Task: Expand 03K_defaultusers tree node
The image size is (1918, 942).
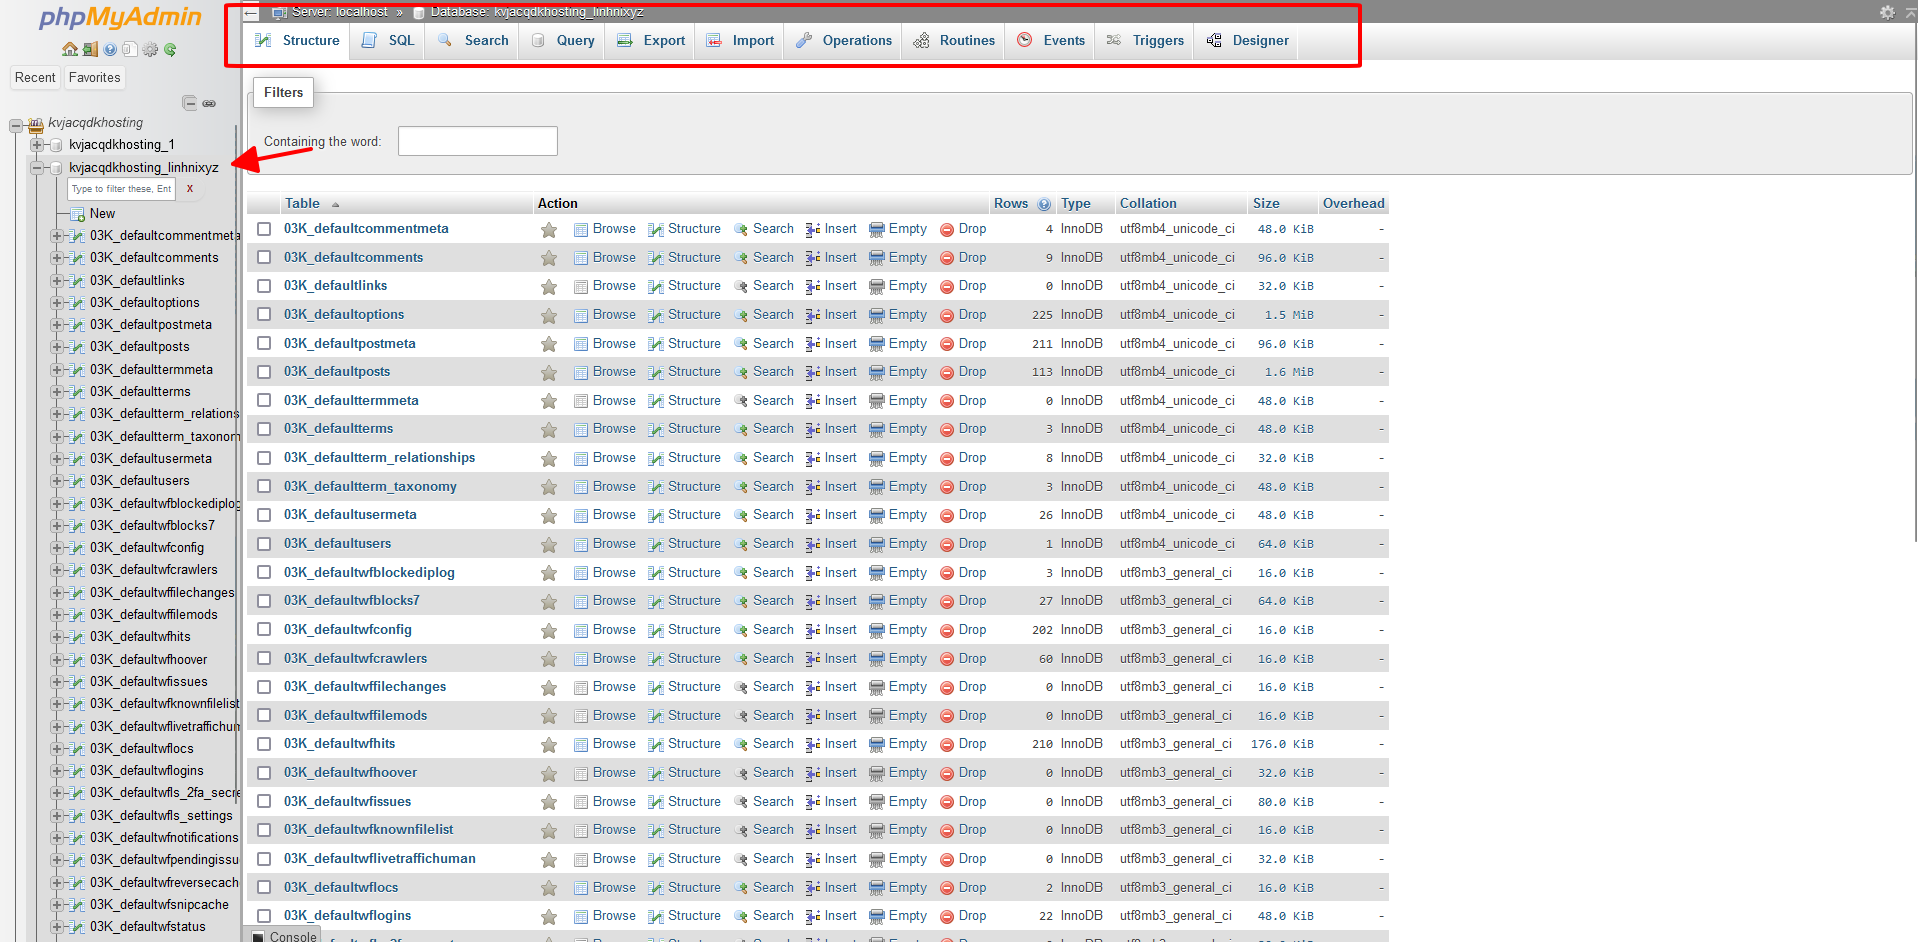Action: pos(57,481)
